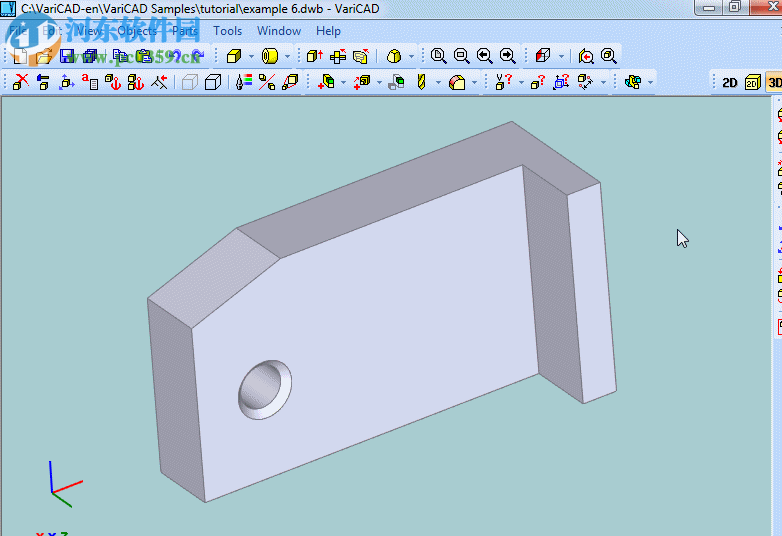Select the countersunk hole on the model
The width and height of the screenshot is (782, 536).
coord(265,389)
